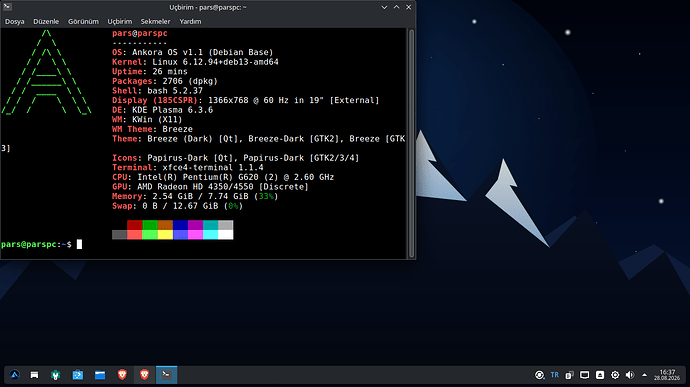Viewport: 690px width, 387px height.
Task: Open the teal wrench settings taskbar icon
Action: pyautogui.click(x=55, y=375)
